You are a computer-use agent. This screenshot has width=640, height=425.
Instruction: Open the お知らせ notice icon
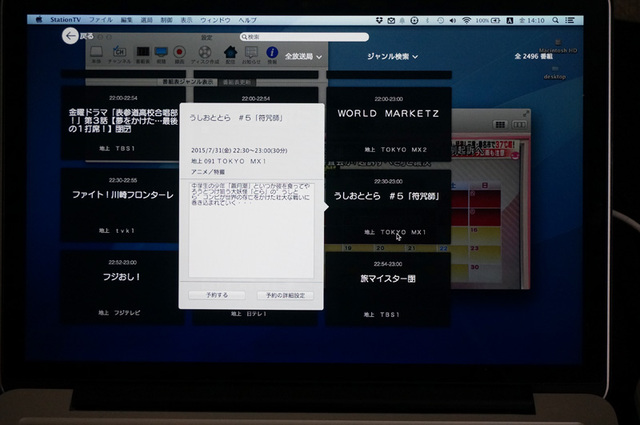tap(251, 55)
